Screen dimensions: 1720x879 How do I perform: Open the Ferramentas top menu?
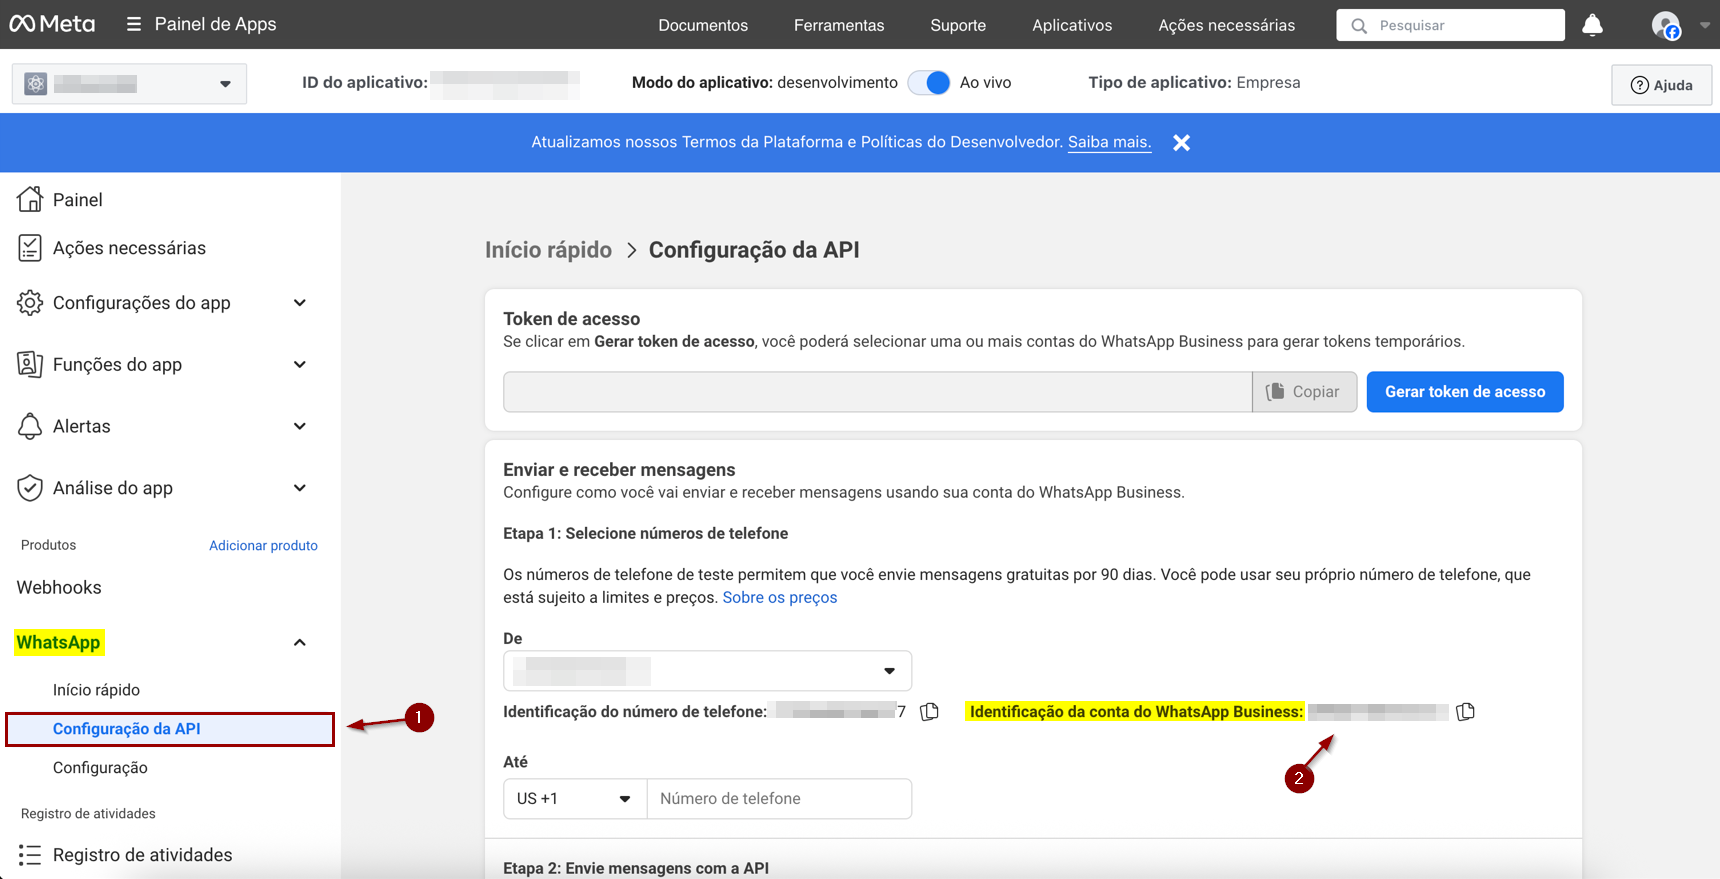(x=838, y=25)
